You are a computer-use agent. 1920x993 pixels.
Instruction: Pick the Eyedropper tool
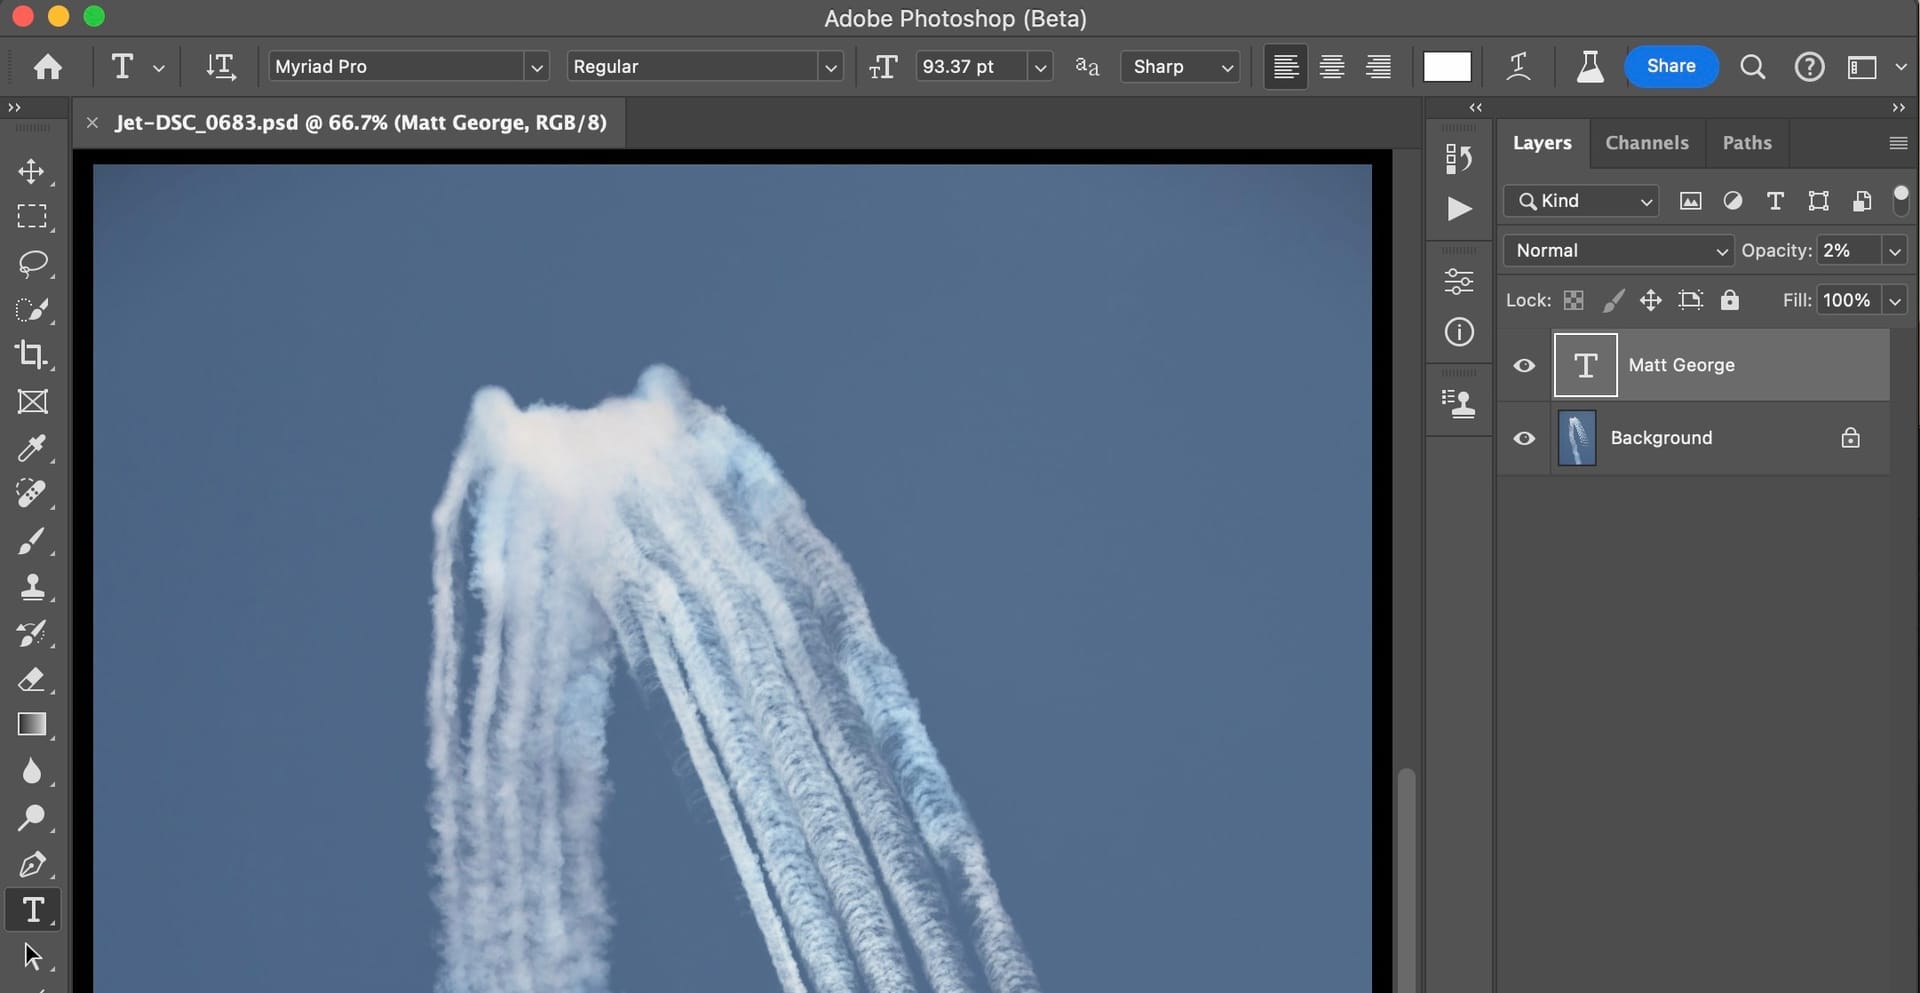point(31,448)
